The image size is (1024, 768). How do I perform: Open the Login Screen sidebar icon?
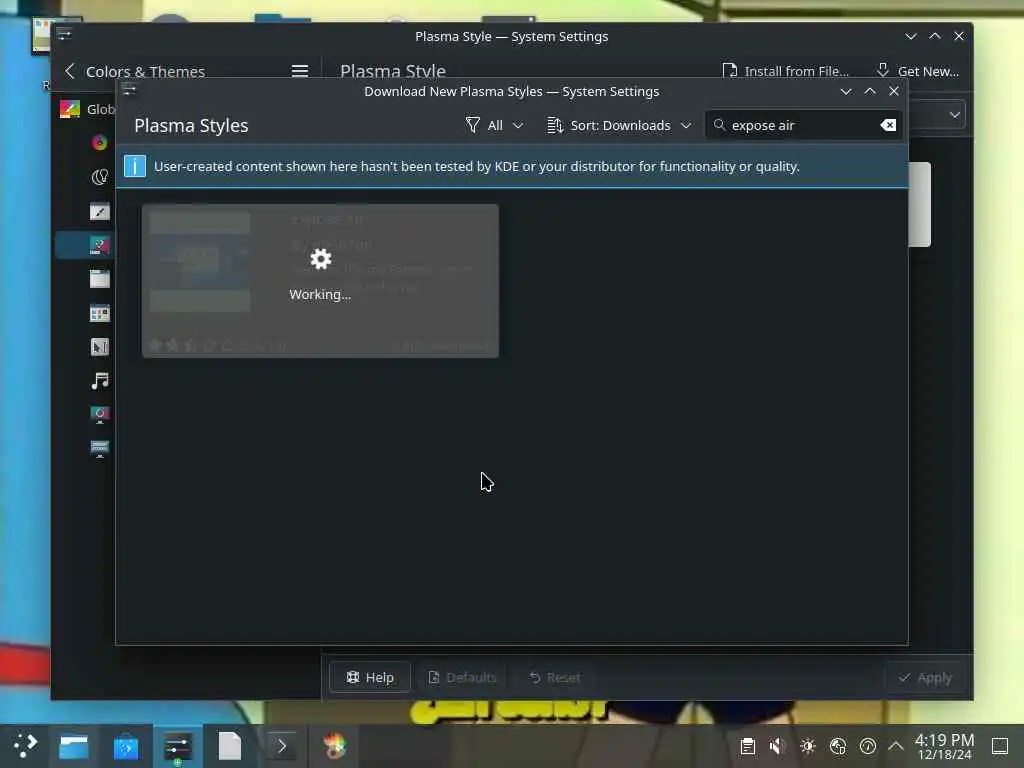coord(99,449)
